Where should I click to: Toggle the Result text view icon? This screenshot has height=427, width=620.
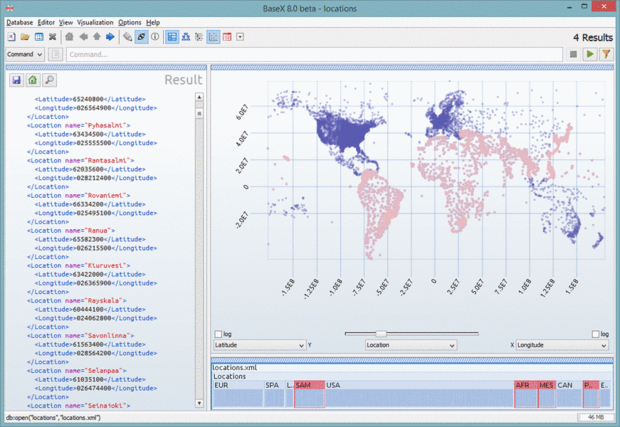tap(172, 37)
